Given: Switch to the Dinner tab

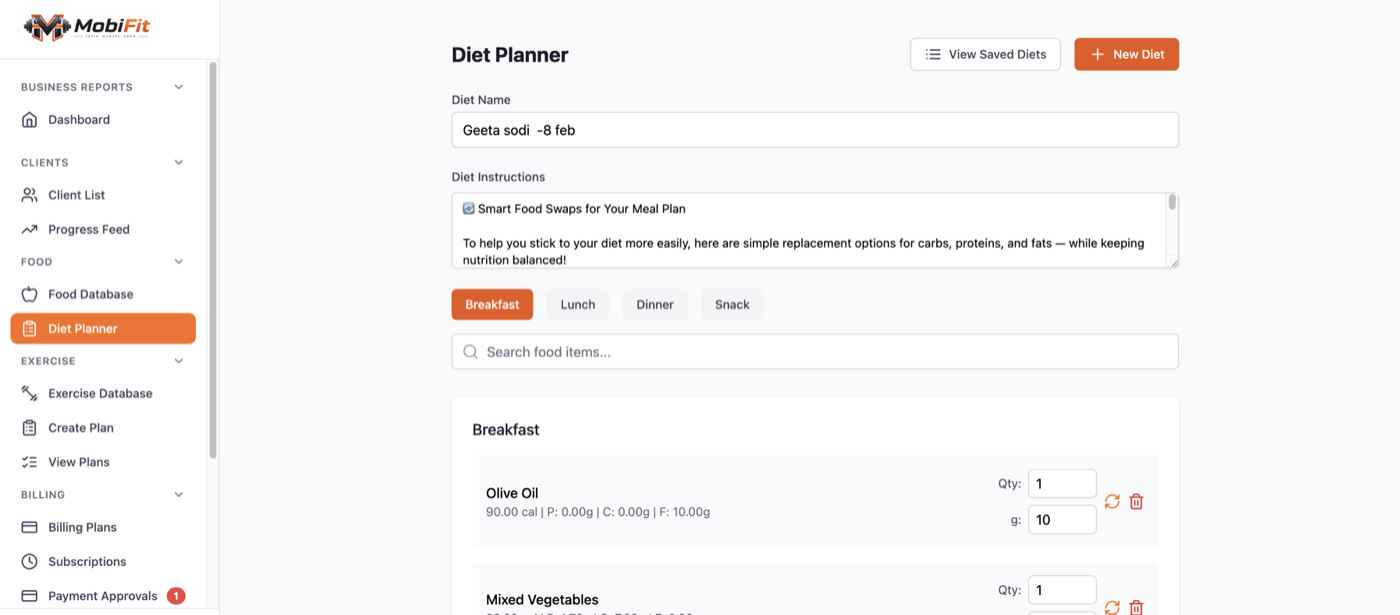Looking at the screenshot, I should pyautogui.click(x=655, y=304).
